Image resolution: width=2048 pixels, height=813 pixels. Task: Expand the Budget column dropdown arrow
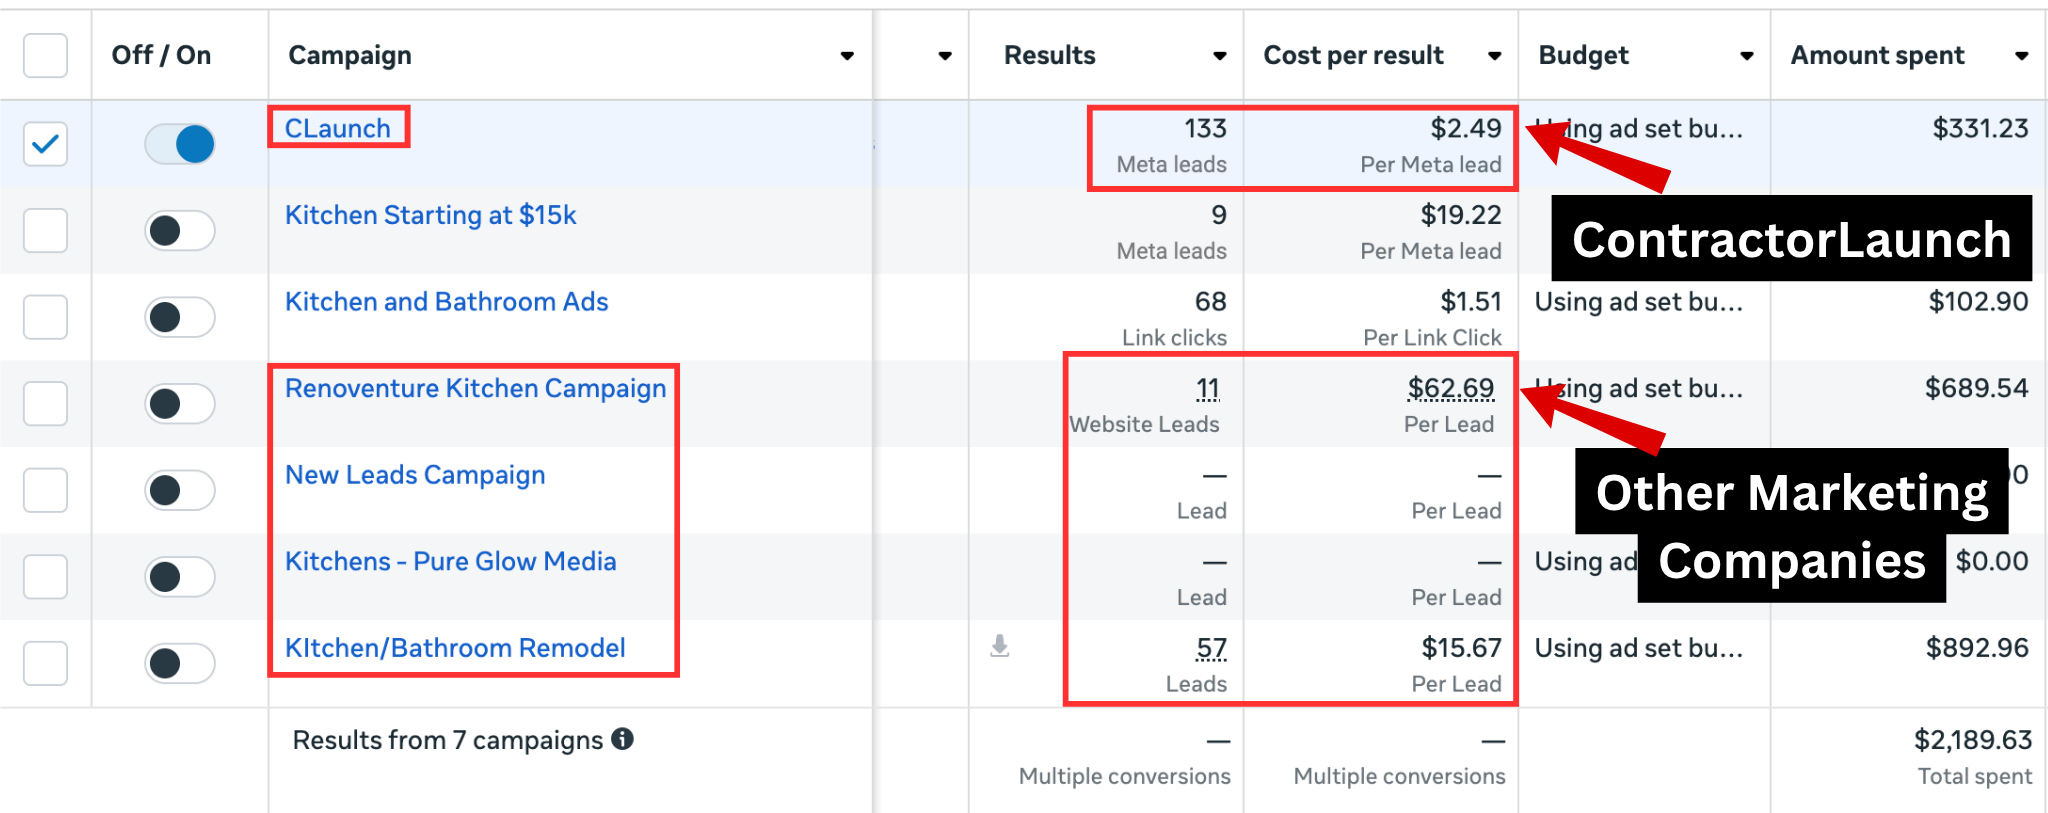point(1746,56)
